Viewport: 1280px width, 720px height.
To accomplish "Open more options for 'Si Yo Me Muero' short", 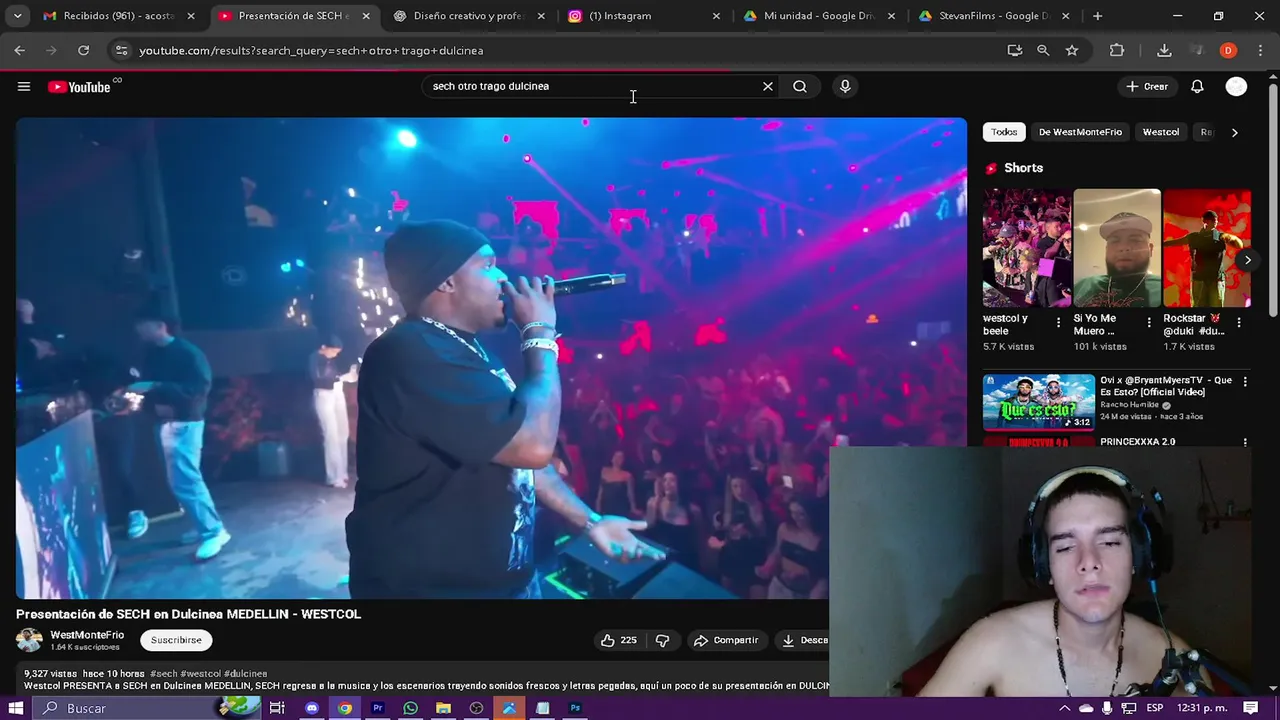I will click(1149, 323).
